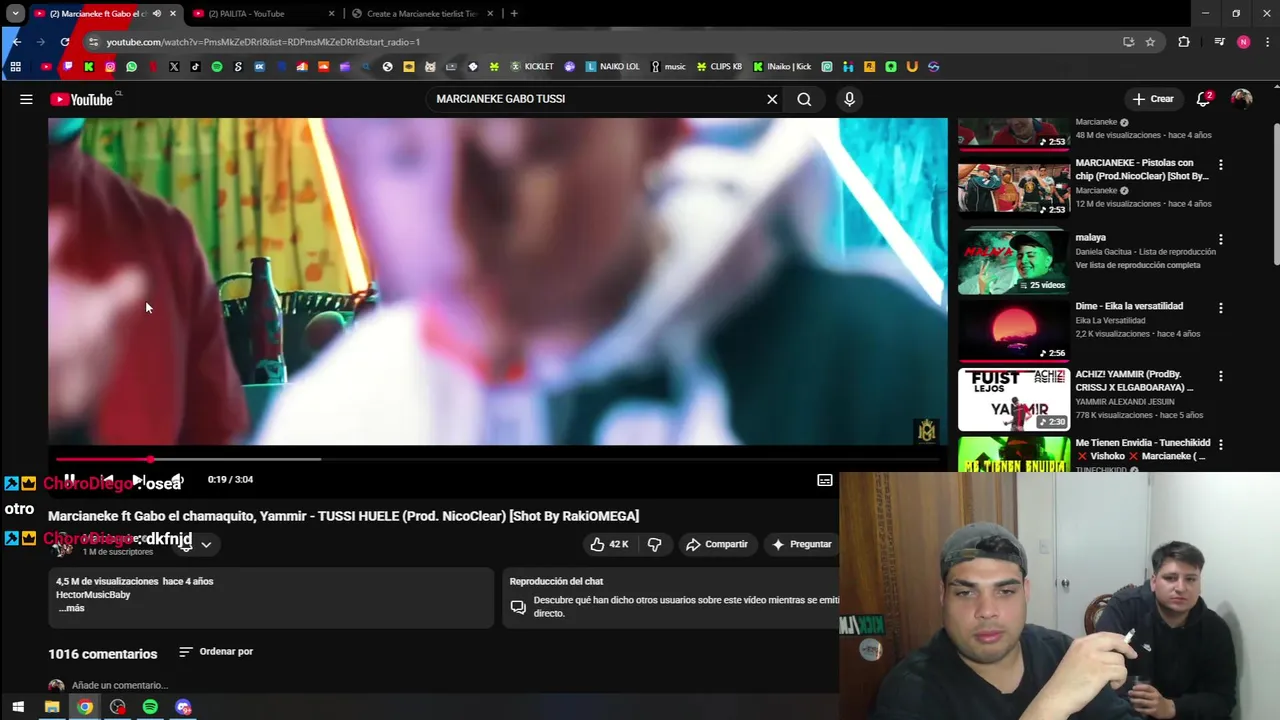Open the YouTube guide hamburger menu

[x=26, y=99]
